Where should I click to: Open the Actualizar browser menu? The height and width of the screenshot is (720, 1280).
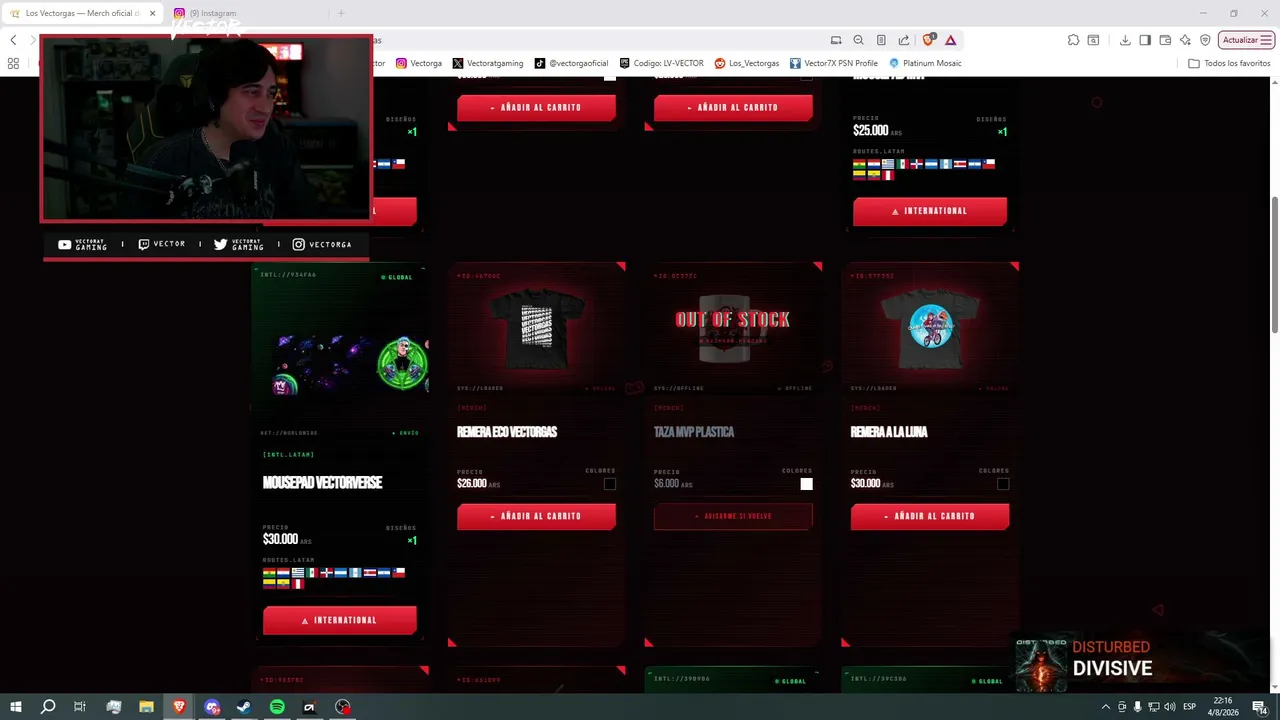click(x=1246, y=40)
